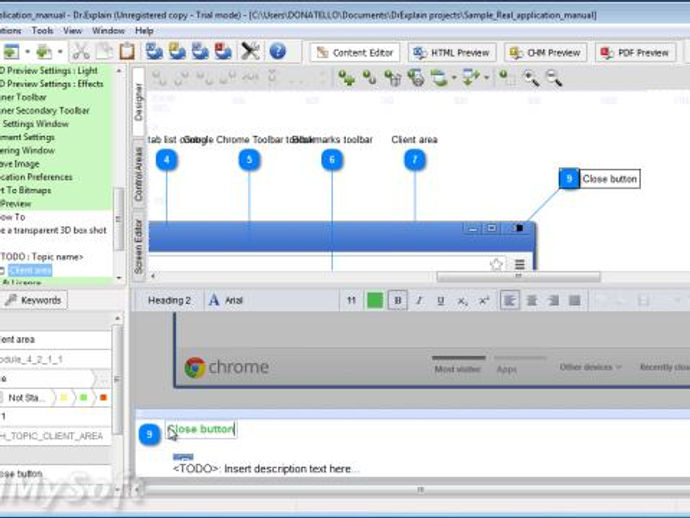Open the Help menu
The image size is (690, 518).
(x=144, y=31)
